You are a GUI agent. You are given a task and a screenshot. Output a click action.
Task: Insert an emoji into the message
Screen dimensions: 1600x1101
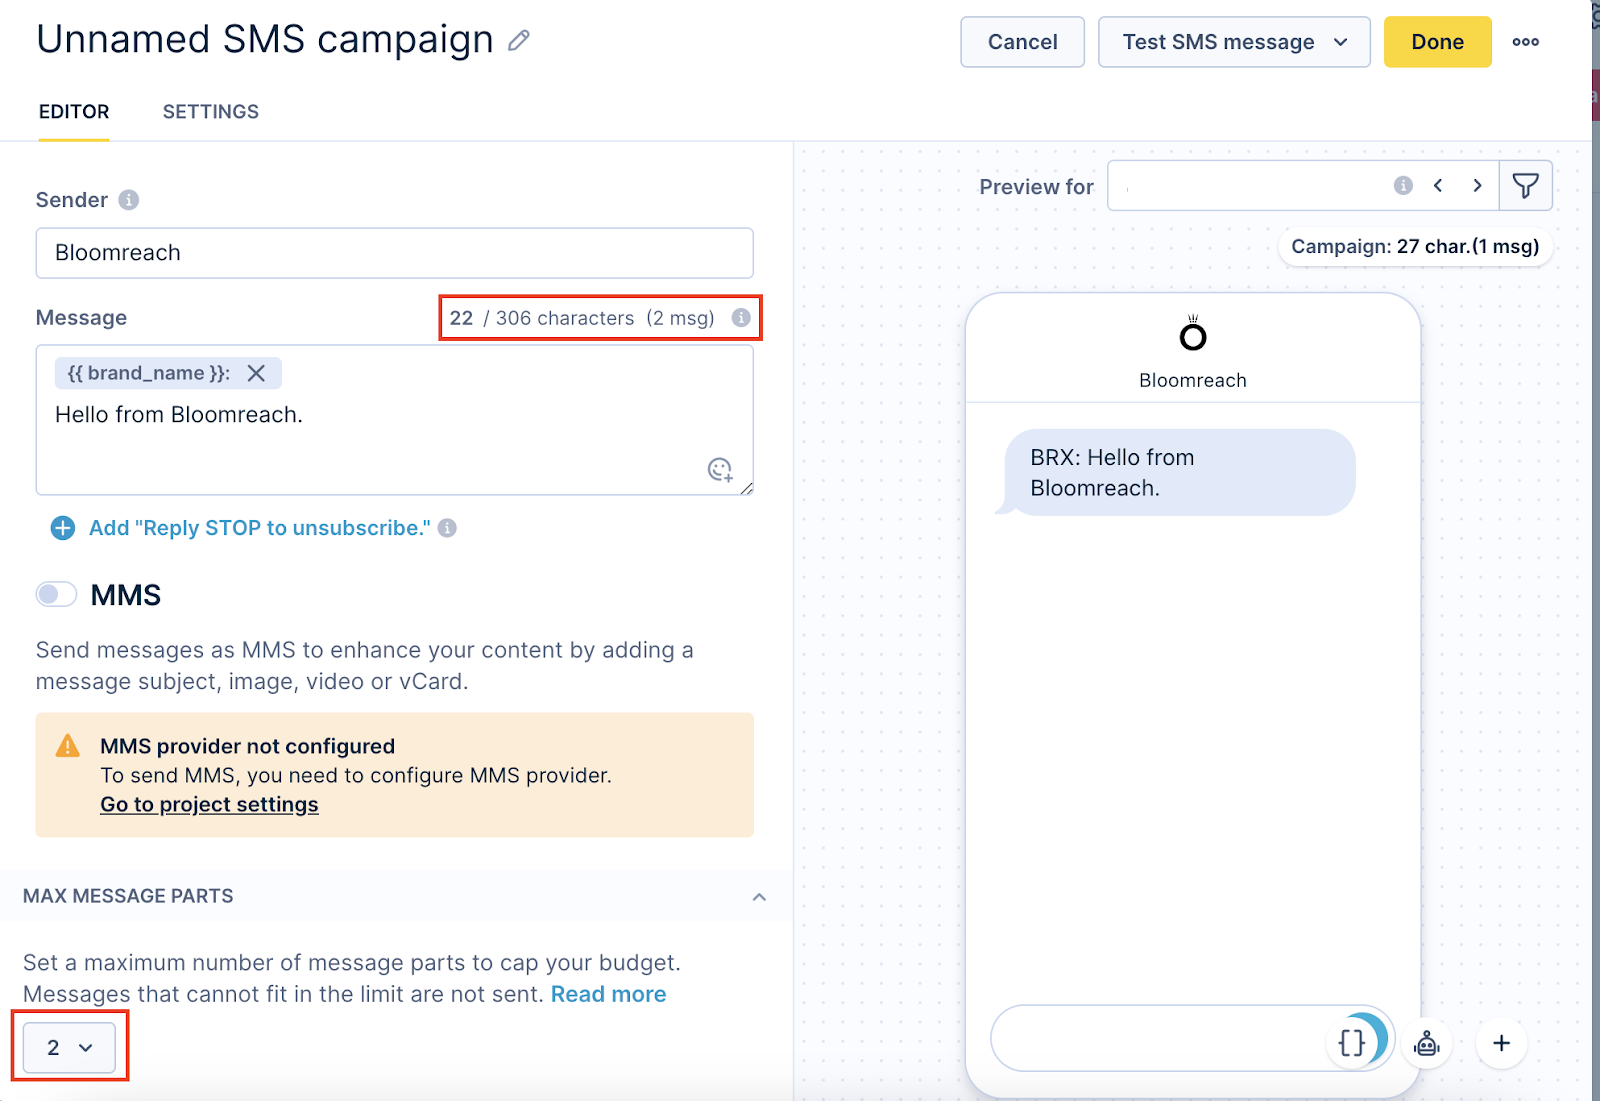(x=720, y=469)
